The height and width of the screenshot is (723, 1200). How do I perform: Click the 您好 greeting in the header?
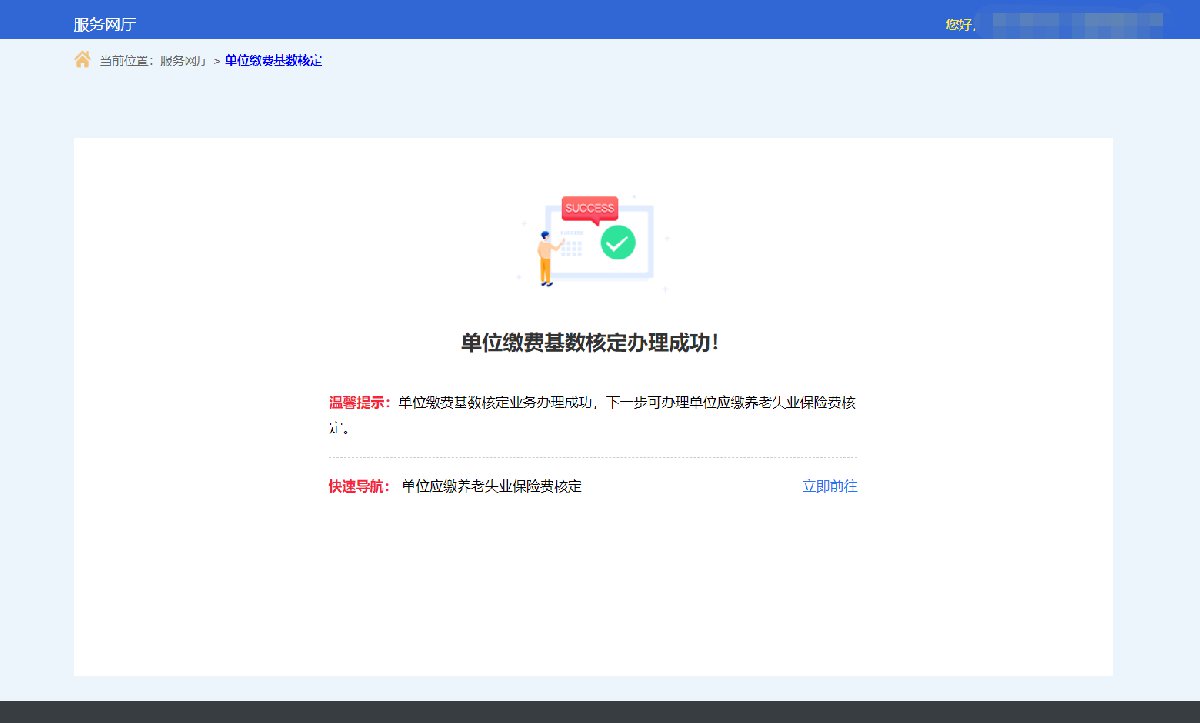958,24
